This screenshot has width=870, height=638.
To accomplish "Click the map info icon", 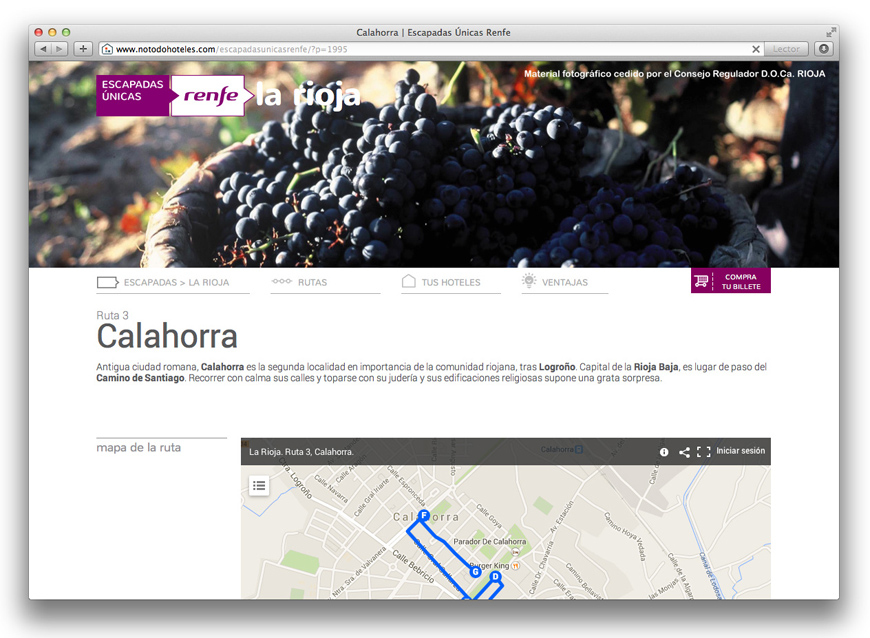I will click(x=664, y=452).
